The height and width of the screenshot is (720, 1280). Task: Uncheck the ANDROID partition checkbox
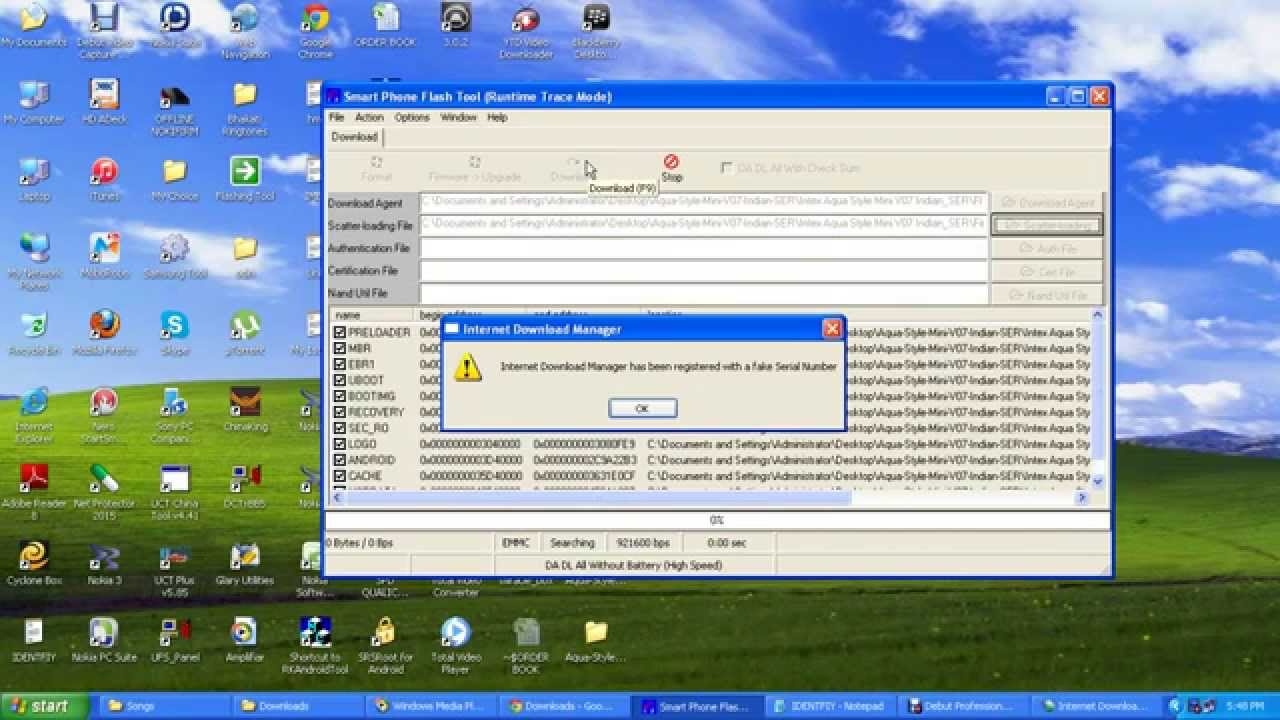point(340,460)
